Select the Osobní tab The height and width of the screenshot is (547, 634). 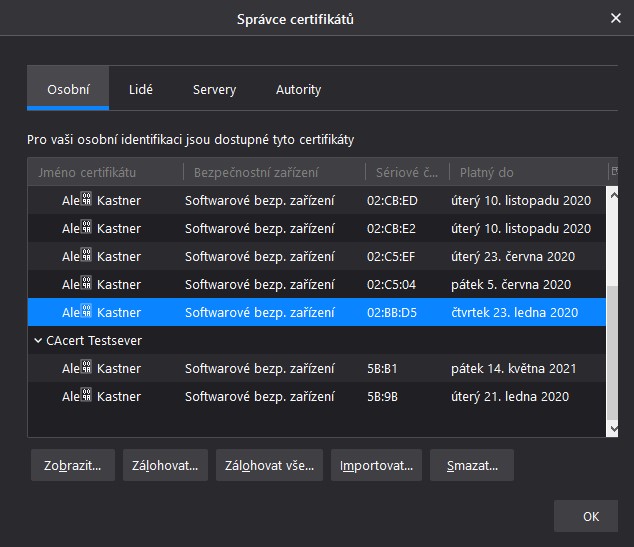(x=68, y=89)
